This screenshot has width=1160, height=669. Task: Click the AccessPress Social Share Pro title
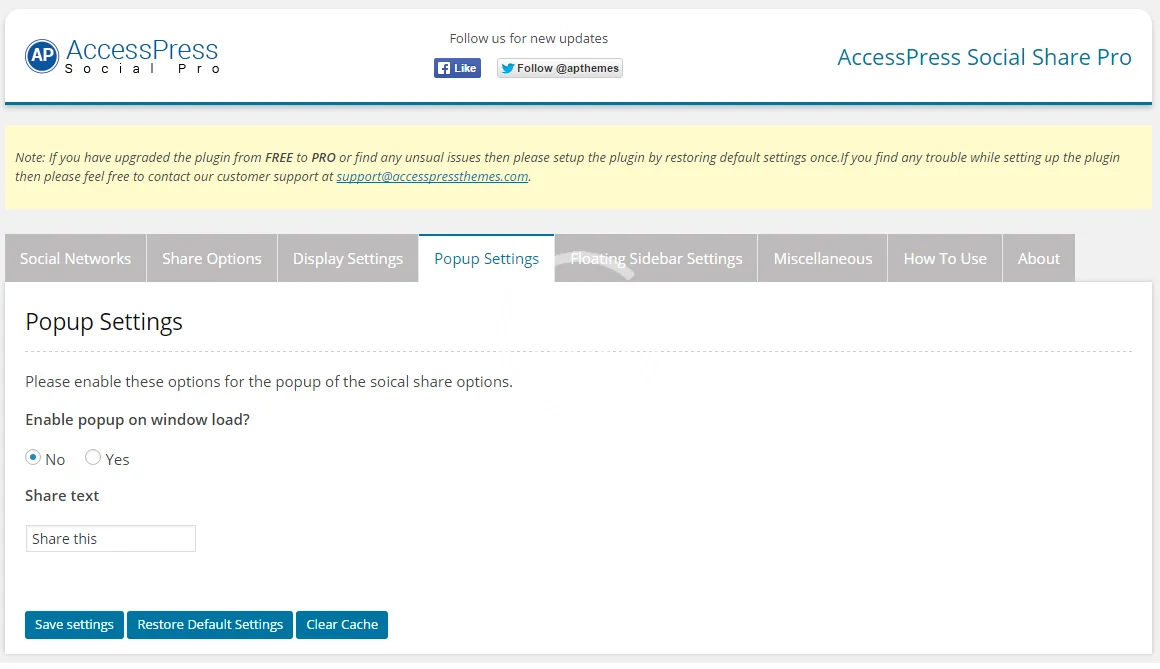pos(984,57)
